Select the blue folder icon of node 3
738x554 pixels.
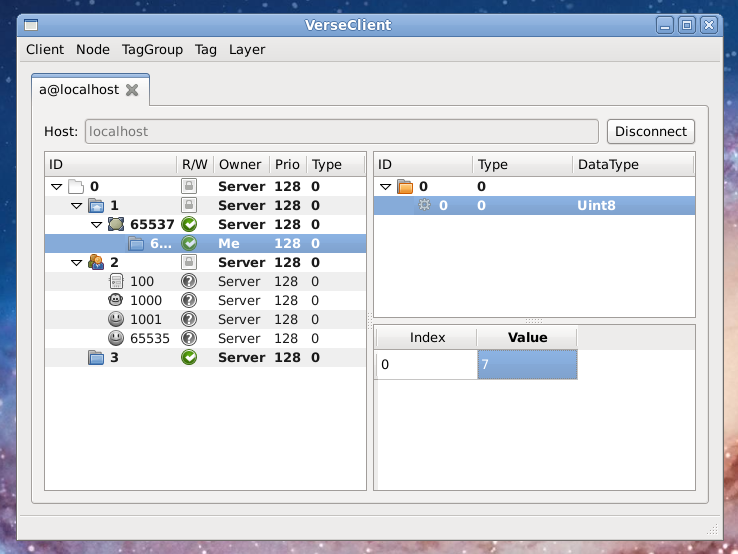pyautogui.click(x=96, y=357)
